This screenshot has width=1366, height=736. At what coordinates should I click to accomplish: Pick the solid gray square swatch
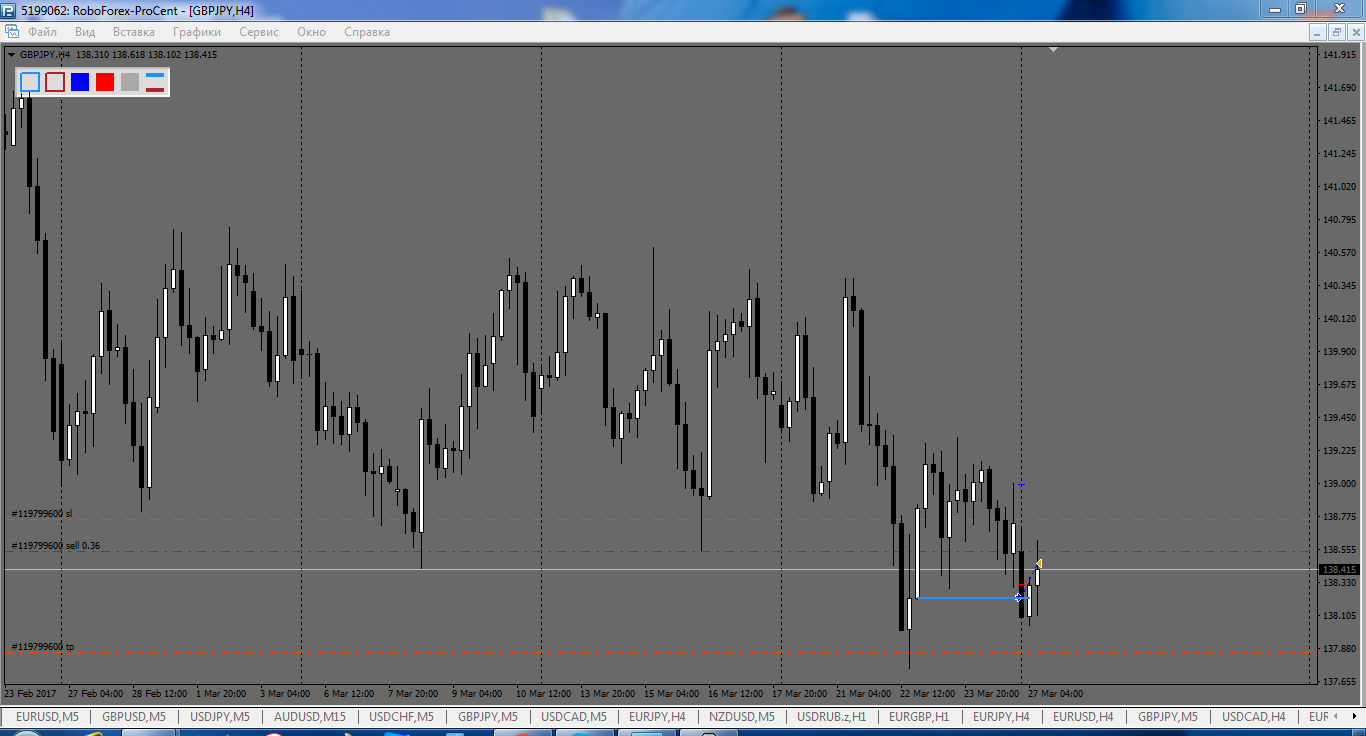130,82
